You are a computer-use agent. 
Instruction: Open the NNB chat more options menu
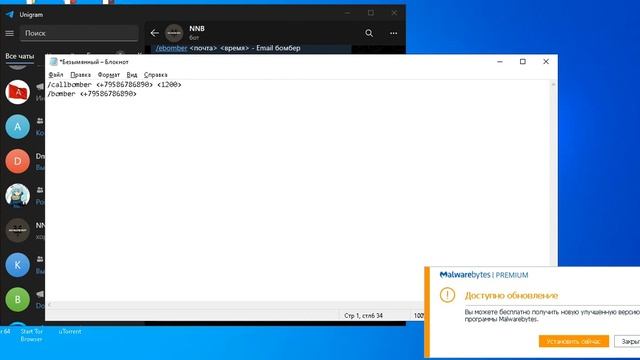pos(393,33)
